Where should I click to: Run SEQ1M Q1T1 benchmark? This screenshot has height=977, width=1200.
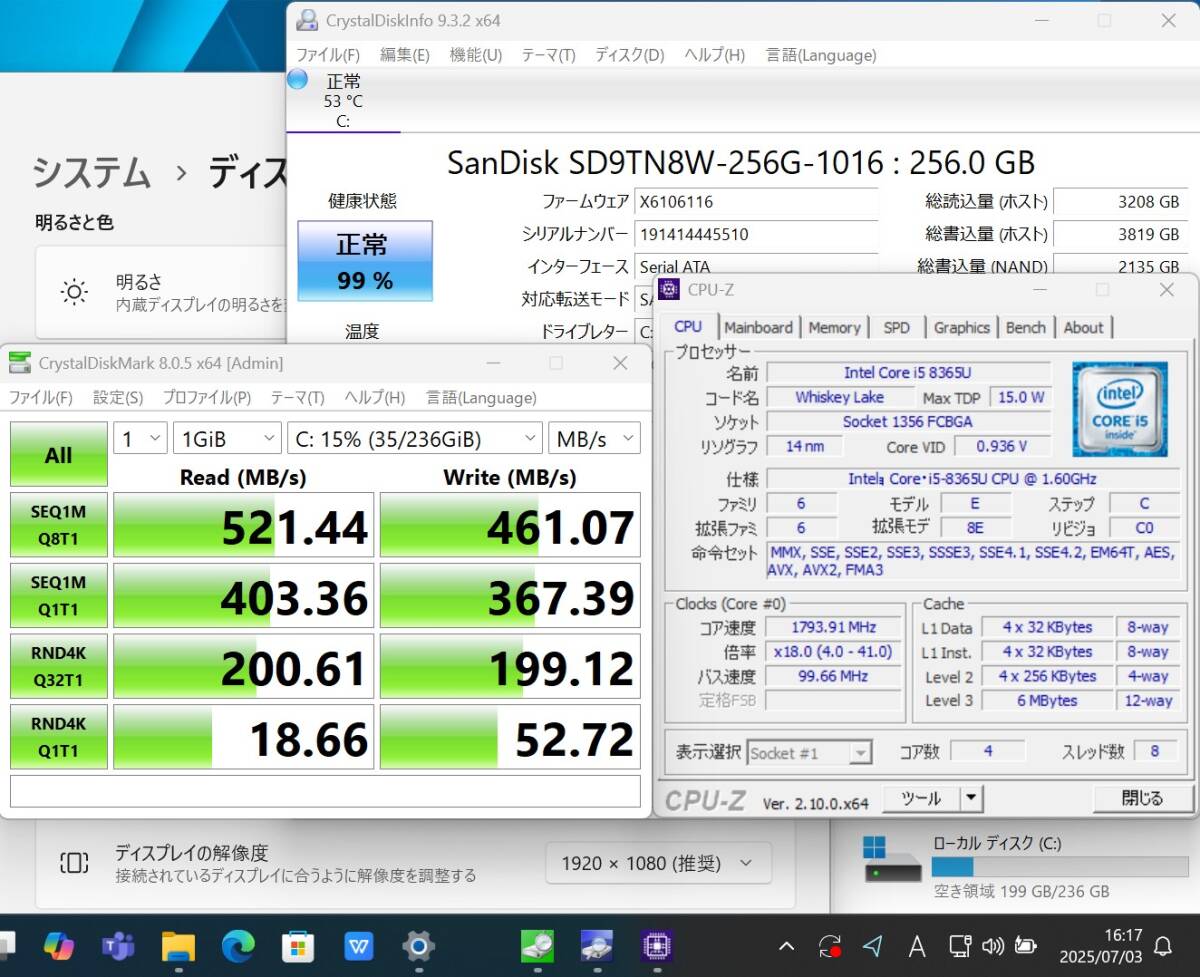[x=58, y=595]
